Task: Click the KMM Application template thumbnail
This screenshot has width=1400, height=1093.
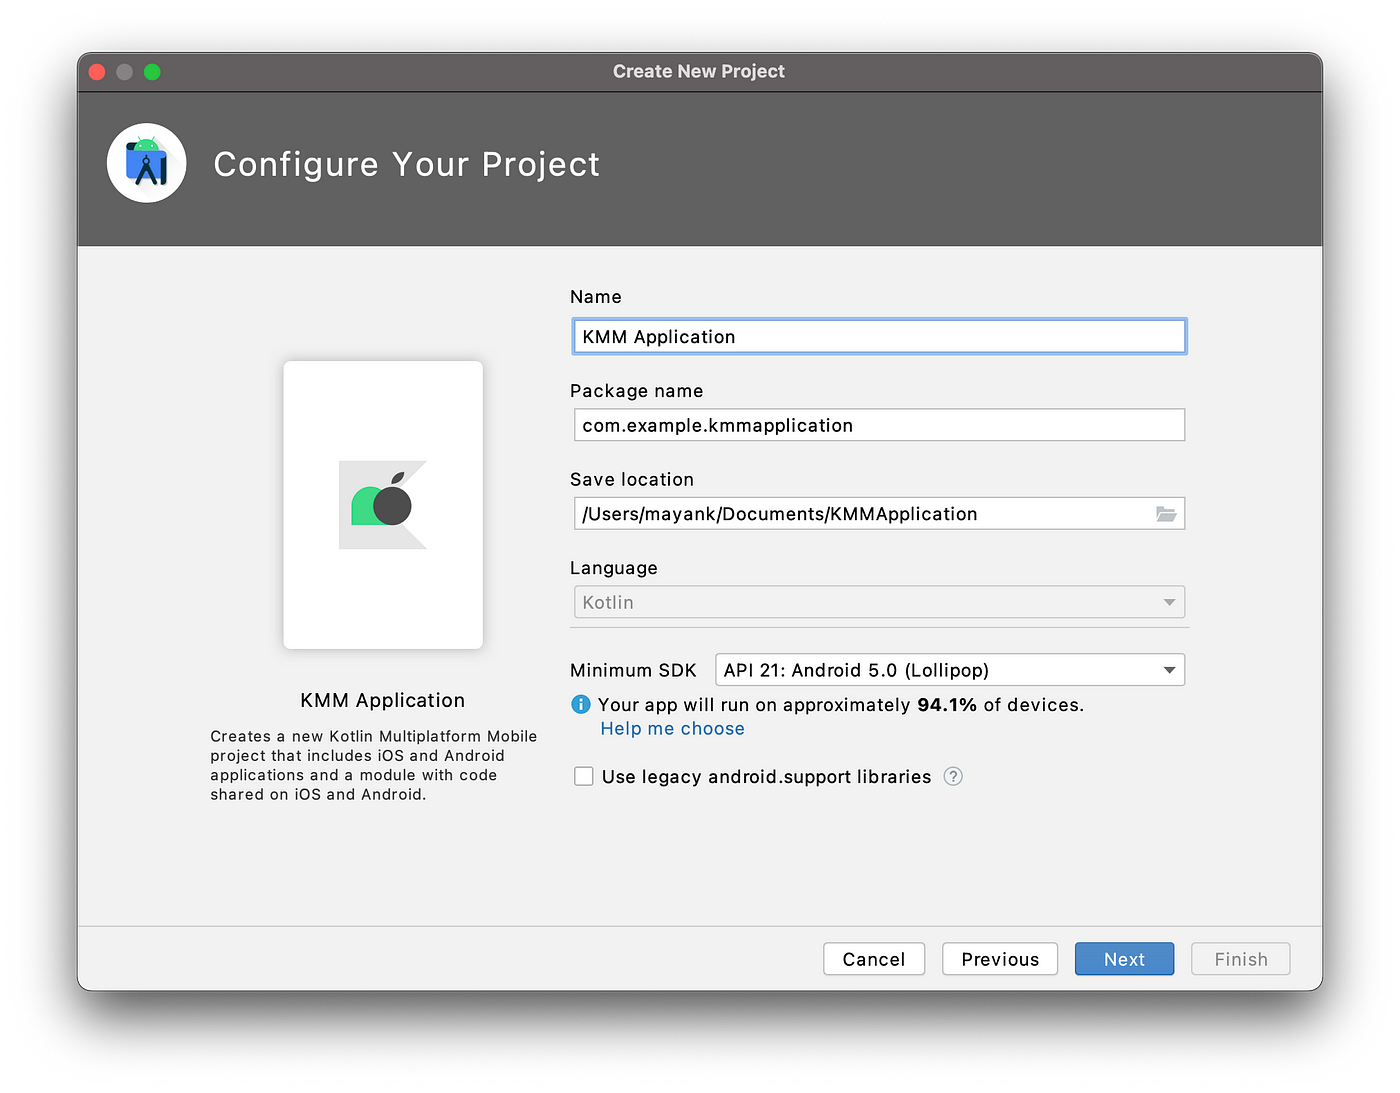Action: coord(383,505)
